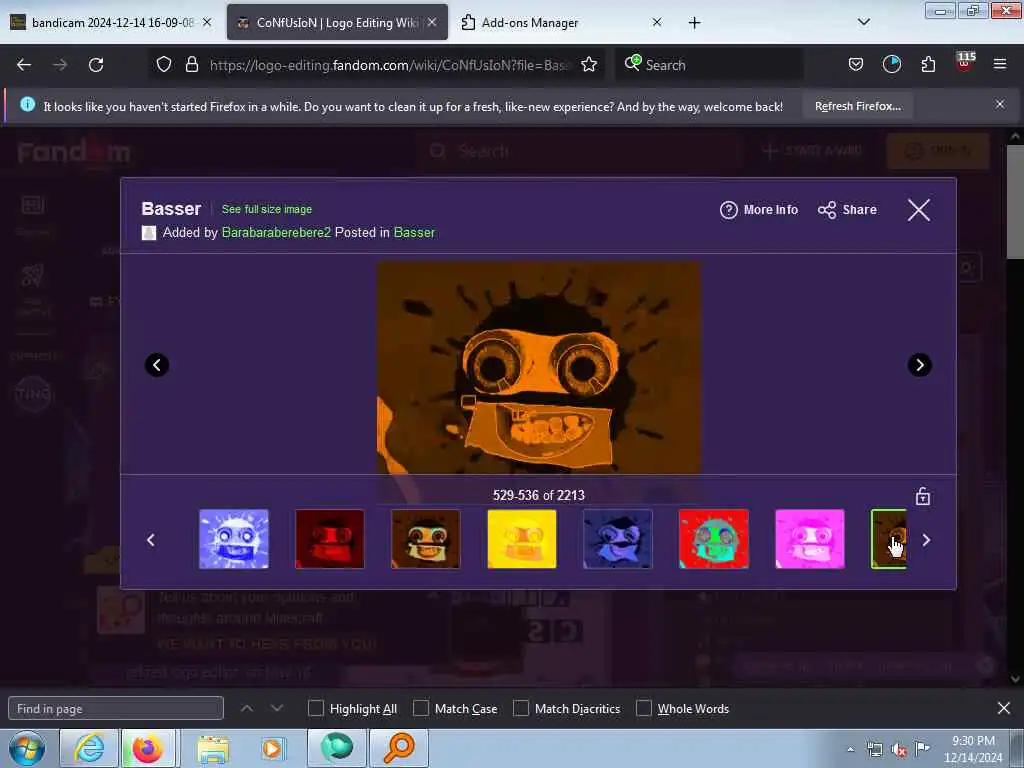This screenshot has height=768, width=1024.
Task: Open the Firefox hamburger menu
Action: 1000,64
